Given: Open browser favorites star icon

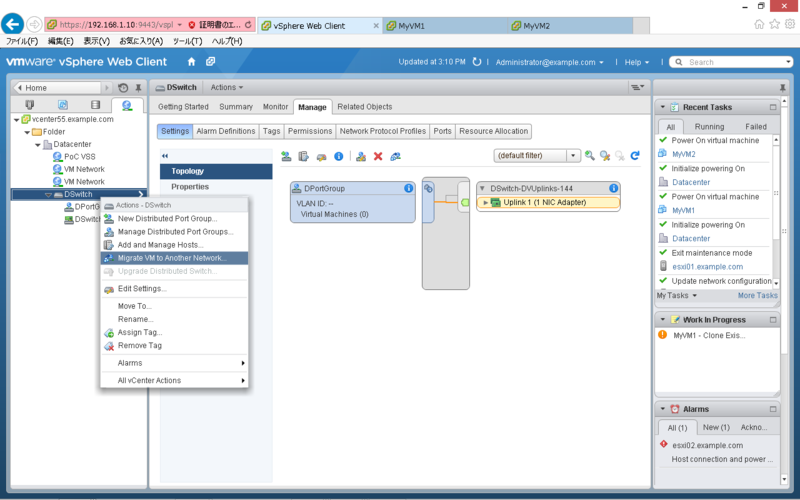Looking at the screenshot, I should coord(774,24).
